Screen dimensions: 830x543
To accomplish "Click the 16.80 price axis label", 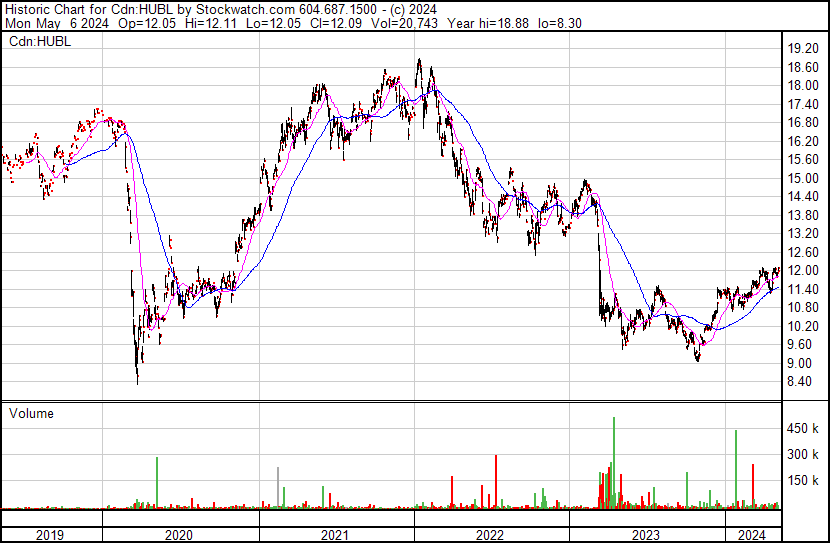I will tap(803, 123).
